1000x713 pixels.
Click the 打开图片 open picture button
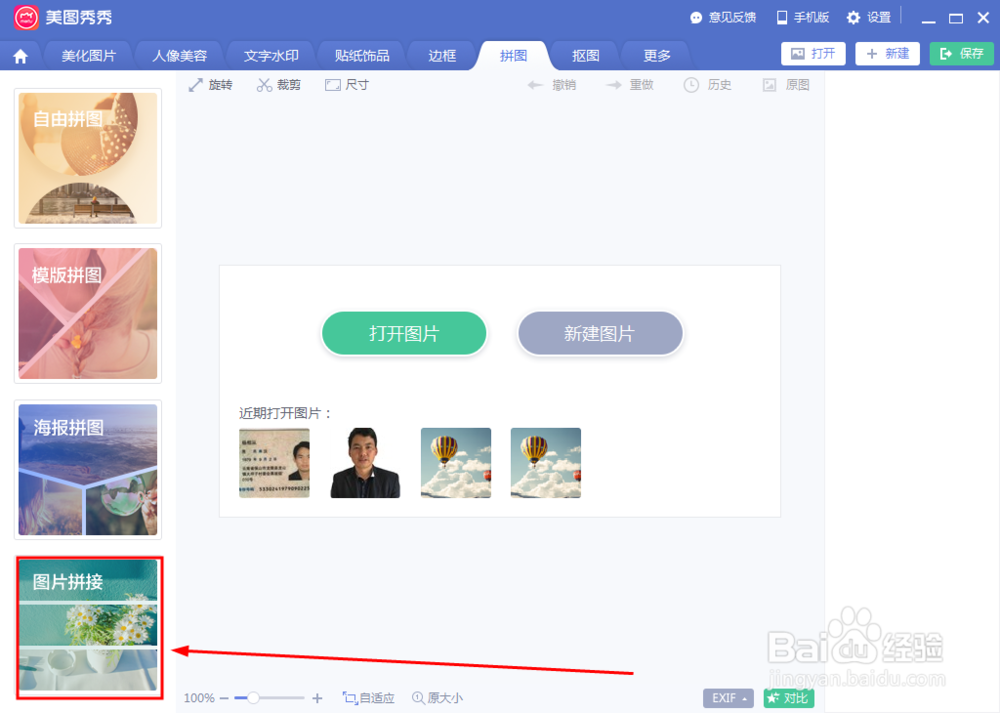[x=403, y=333]
